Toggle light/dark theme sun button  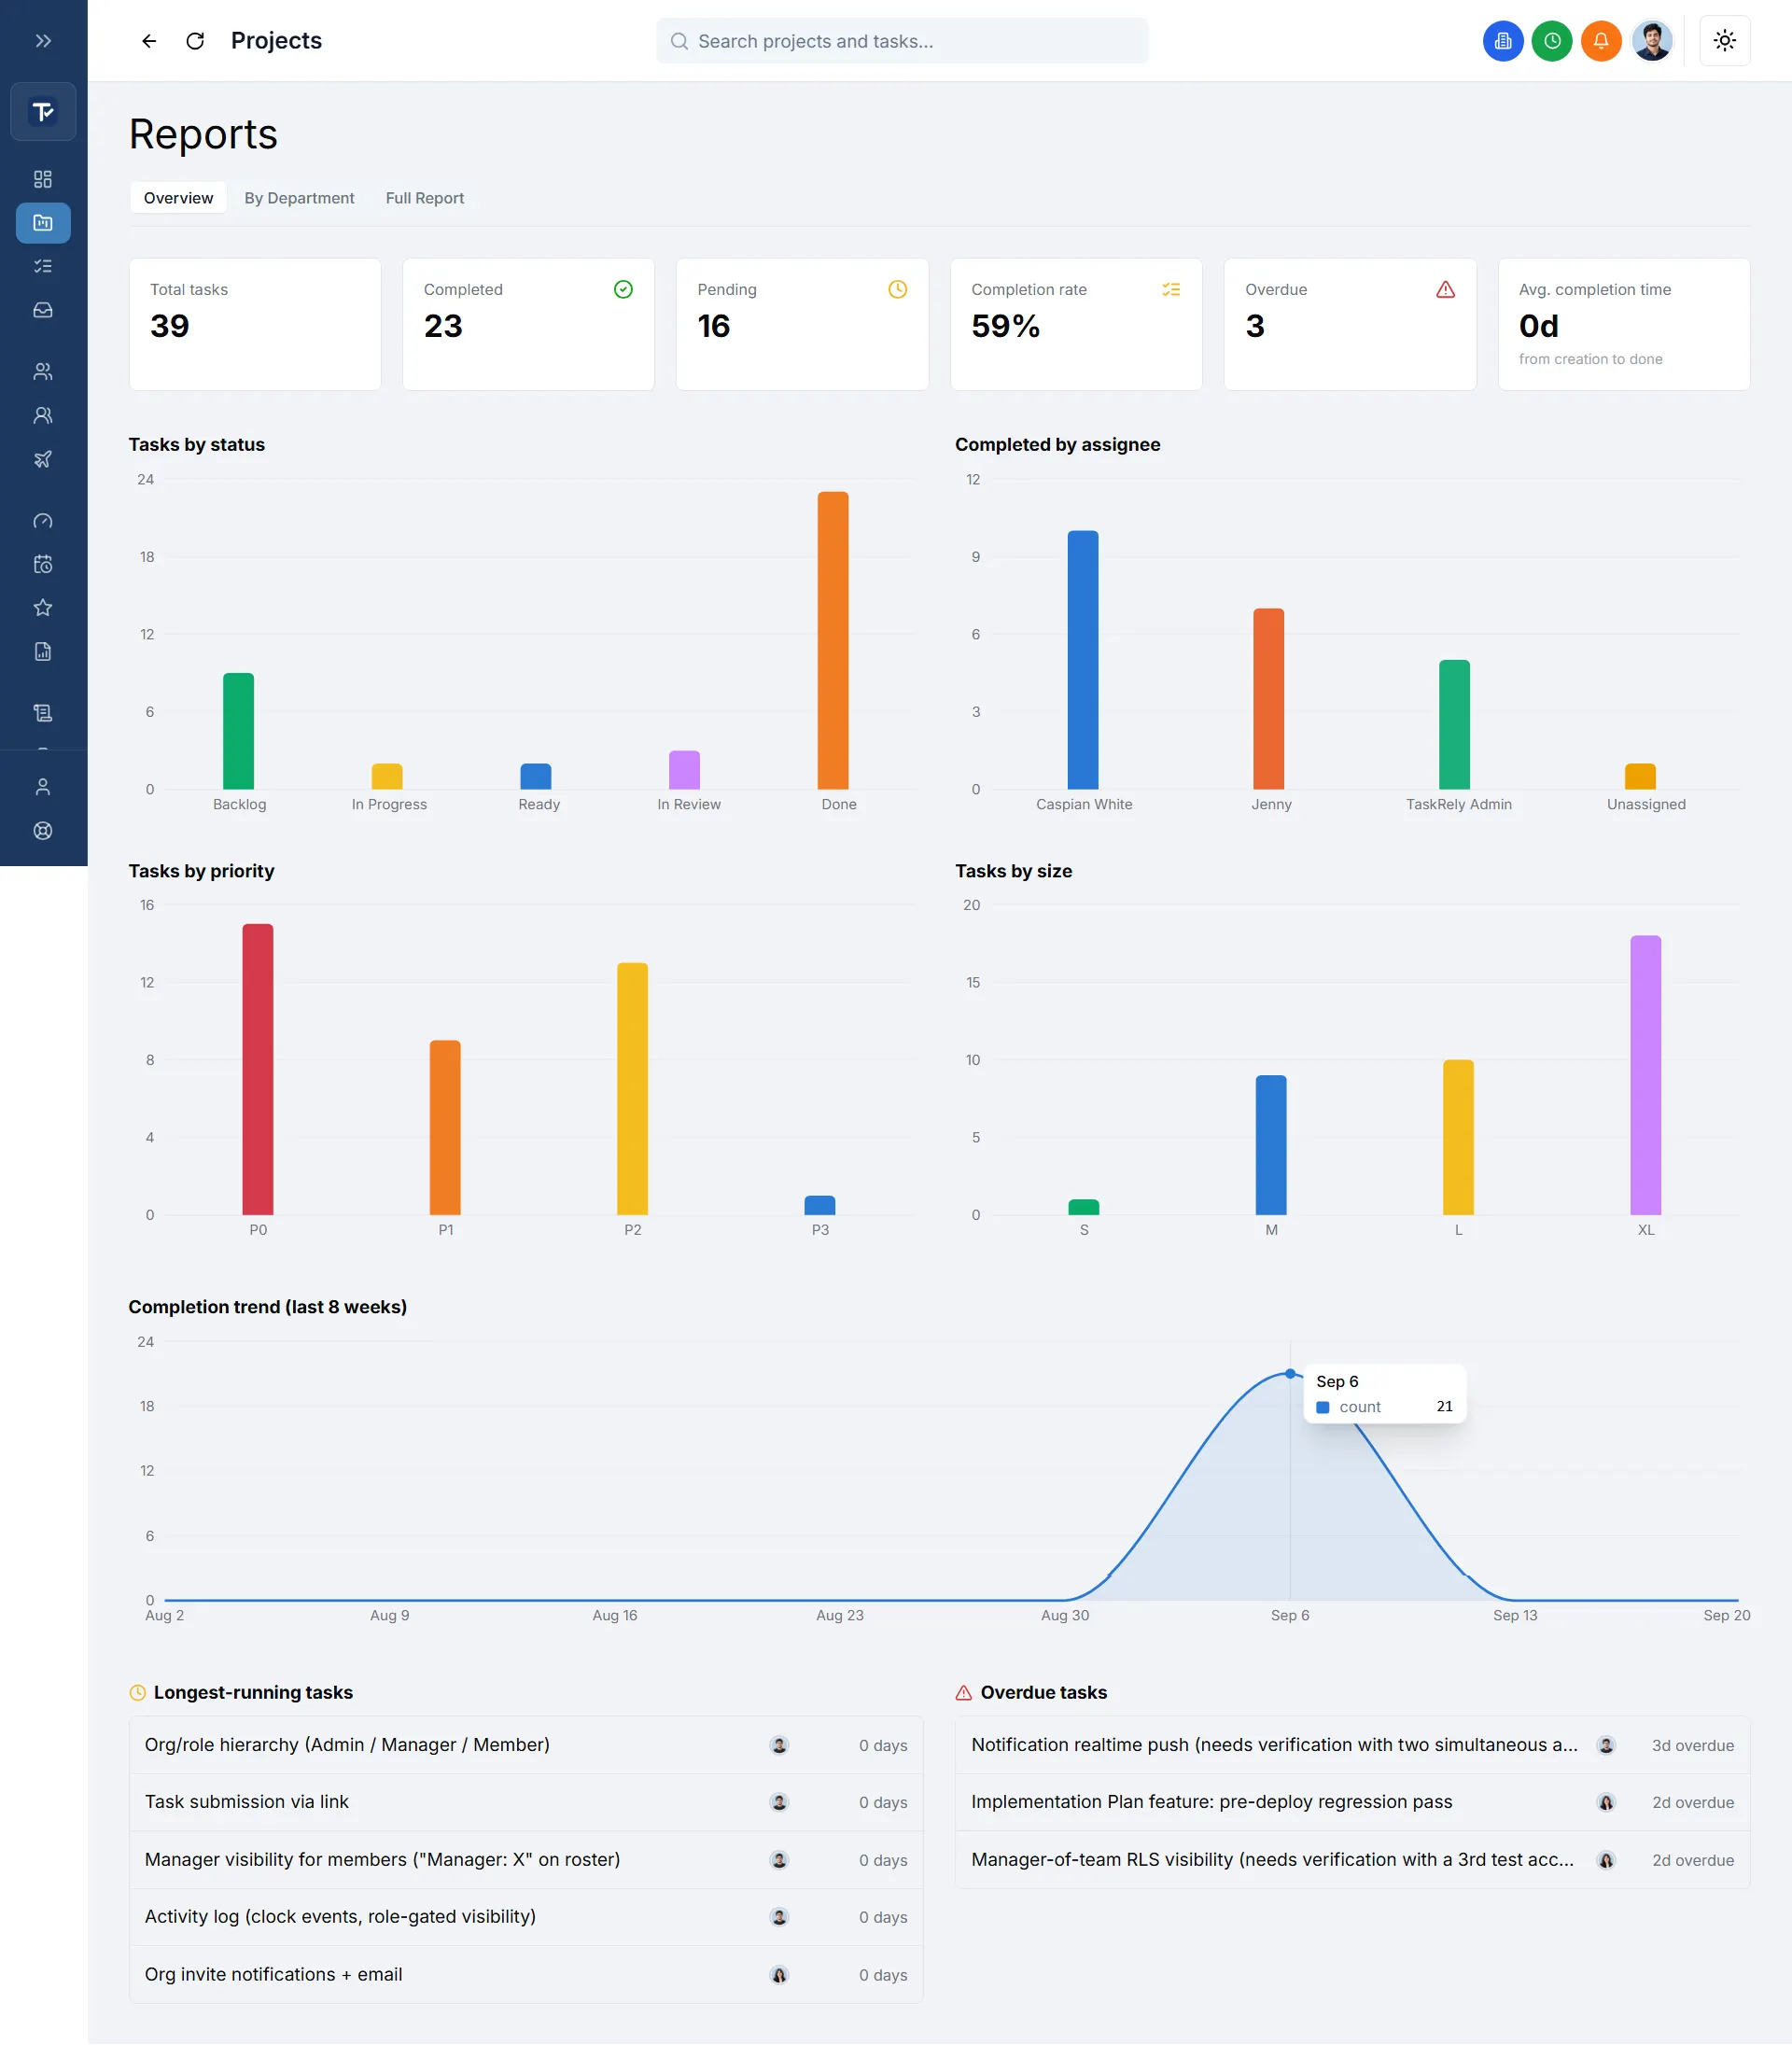pos(1725,41)
